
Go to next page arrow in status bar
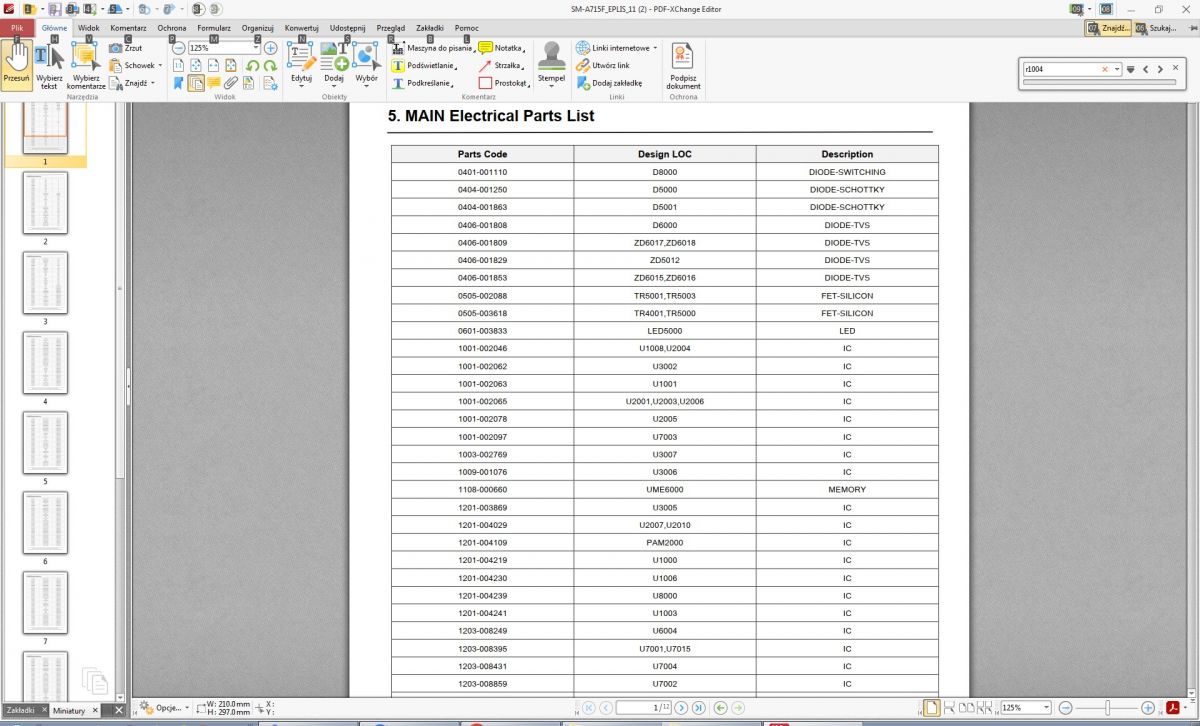pos(682,708)
